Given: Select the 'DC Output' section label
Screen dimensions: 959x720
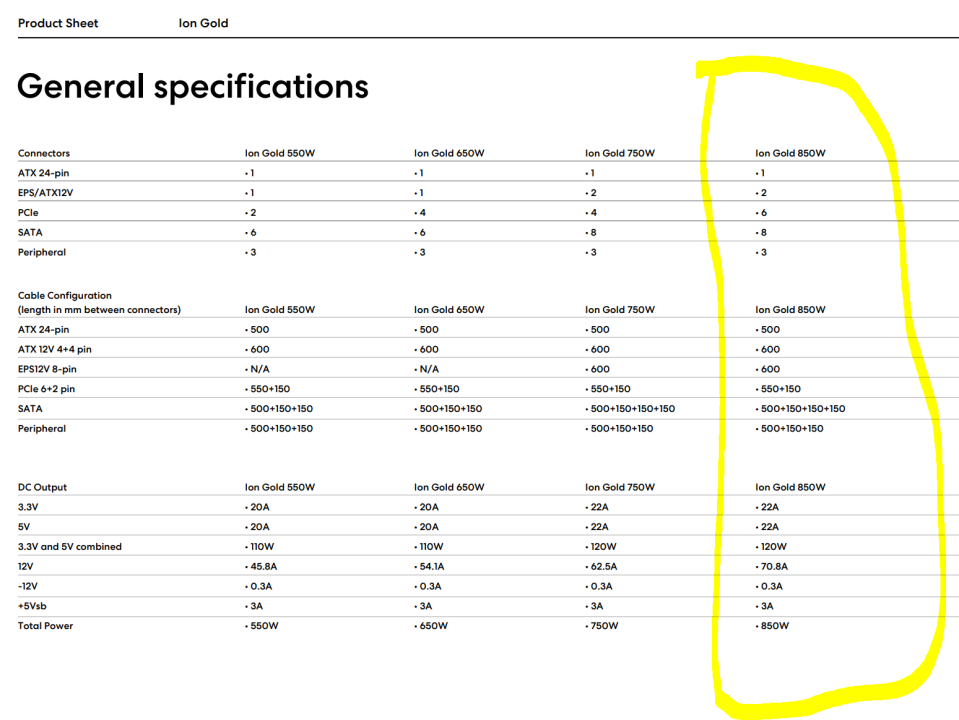Looking at the screenshot, I should coord(43,487).
